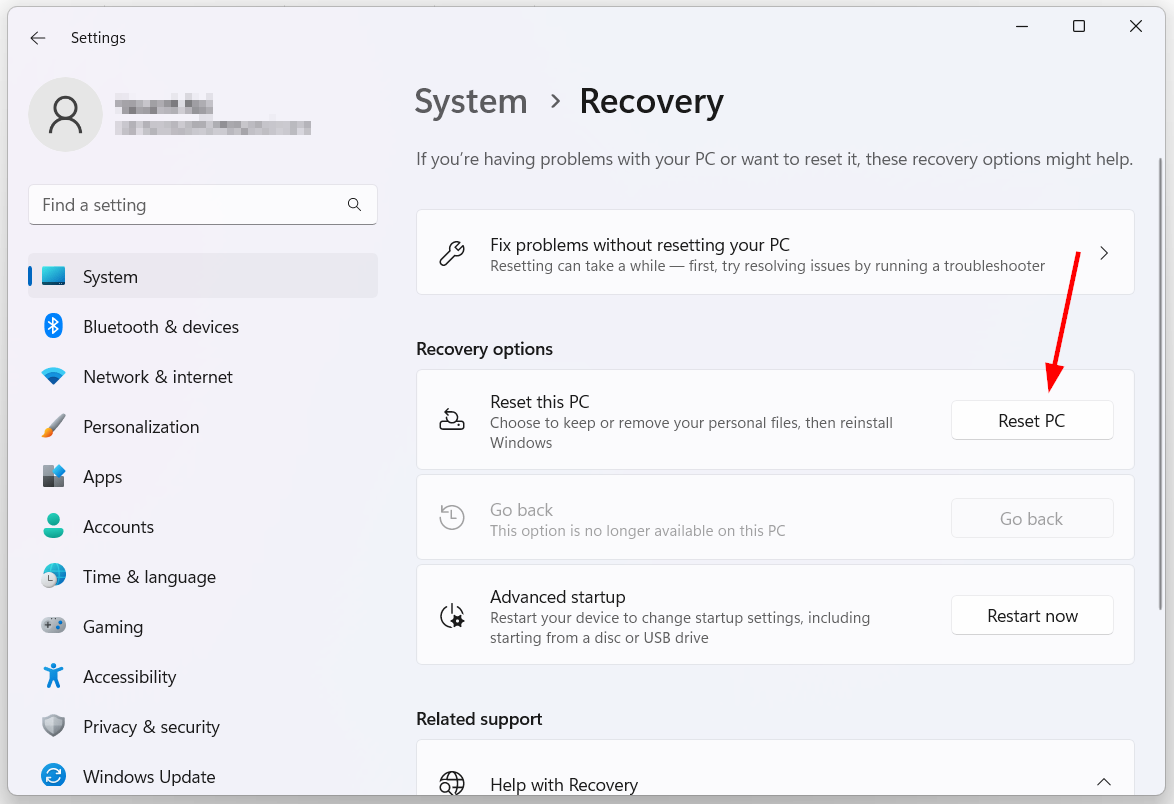The width and height of the screenshot is (1174, 804).
Task: Click the wrench troubleshoot icon
Action: click(x=451, y=254)
